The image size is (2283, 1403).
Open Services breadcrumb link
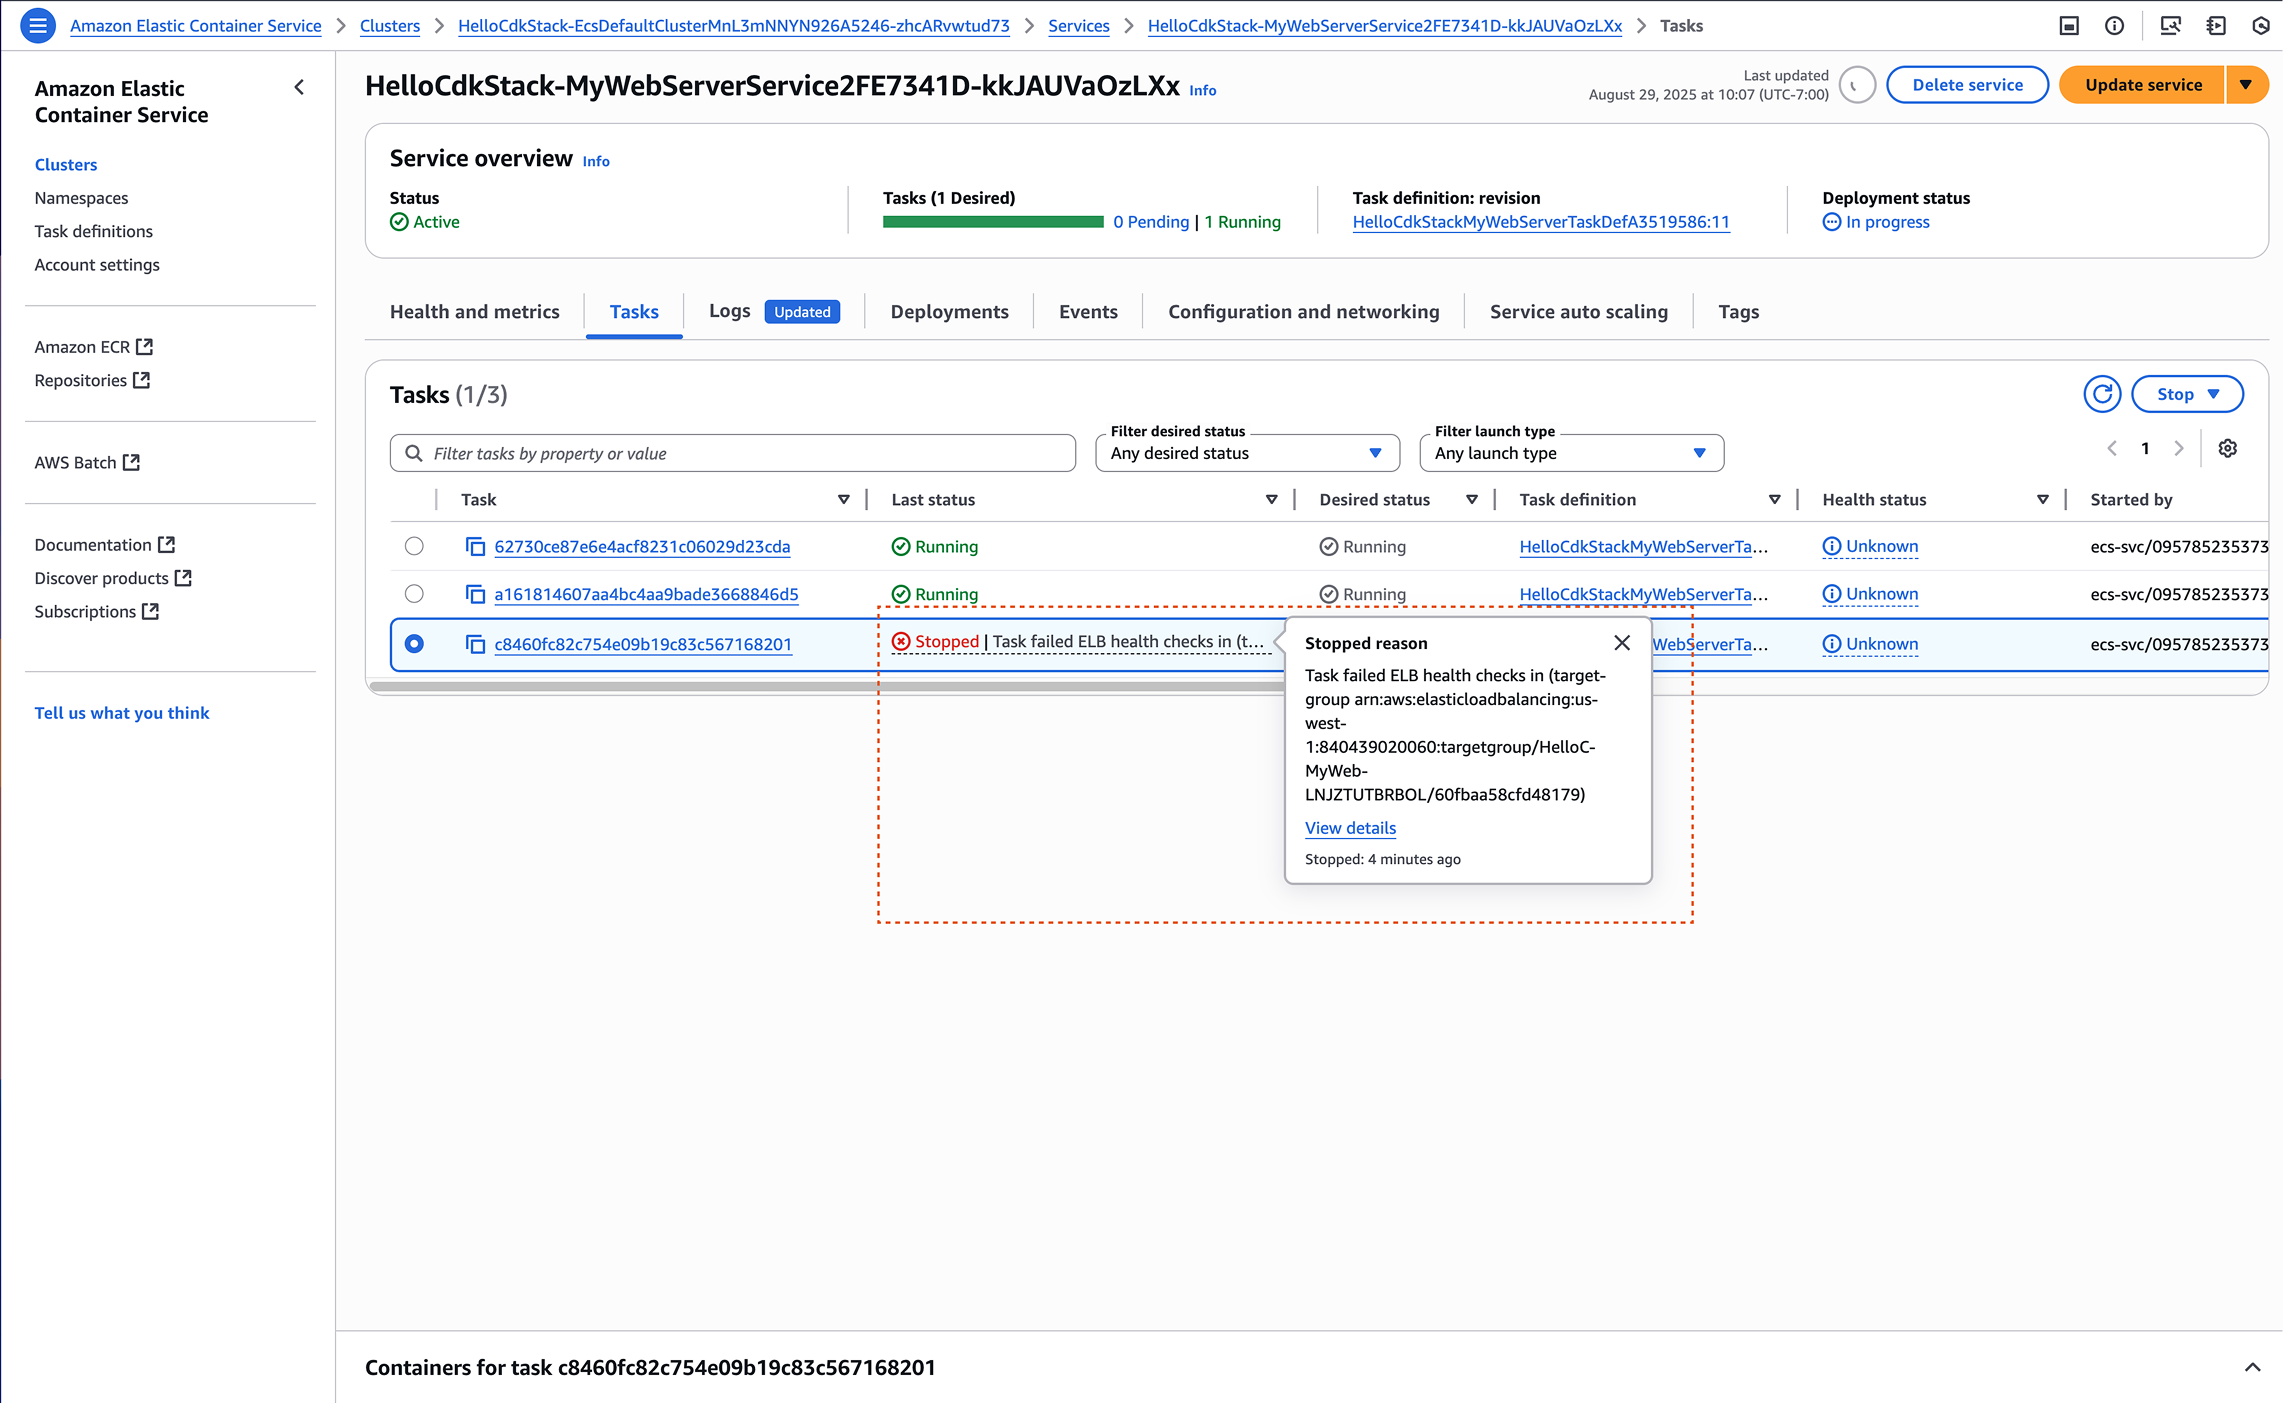[x=1078, y=26]
